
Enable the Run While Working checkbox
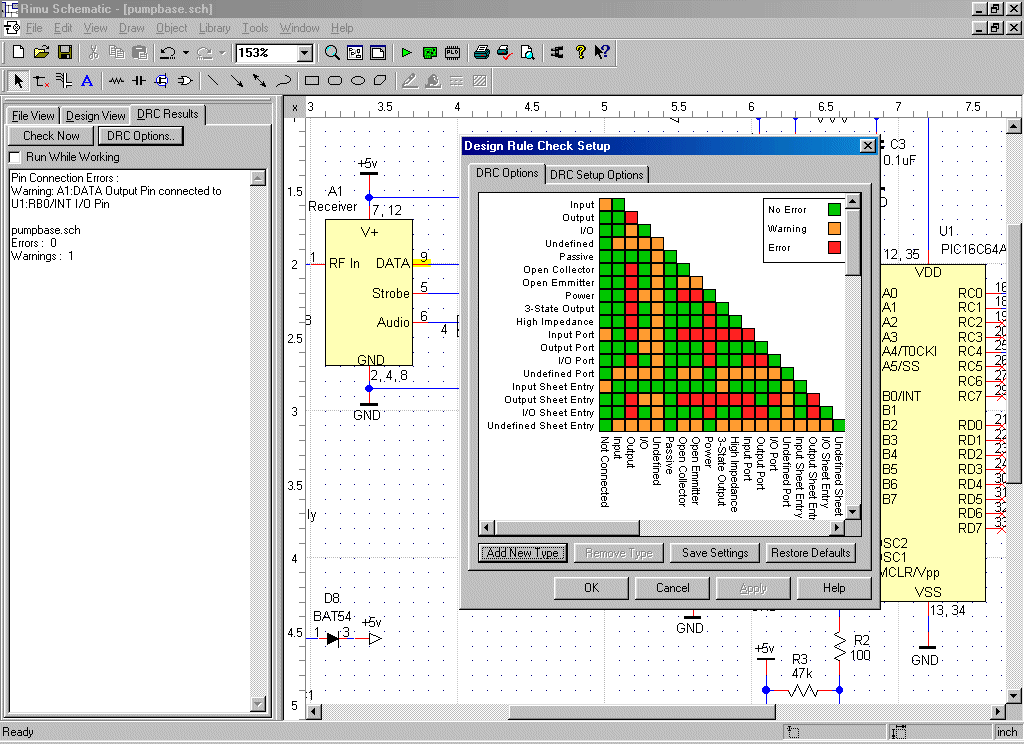tap(14, 157)
